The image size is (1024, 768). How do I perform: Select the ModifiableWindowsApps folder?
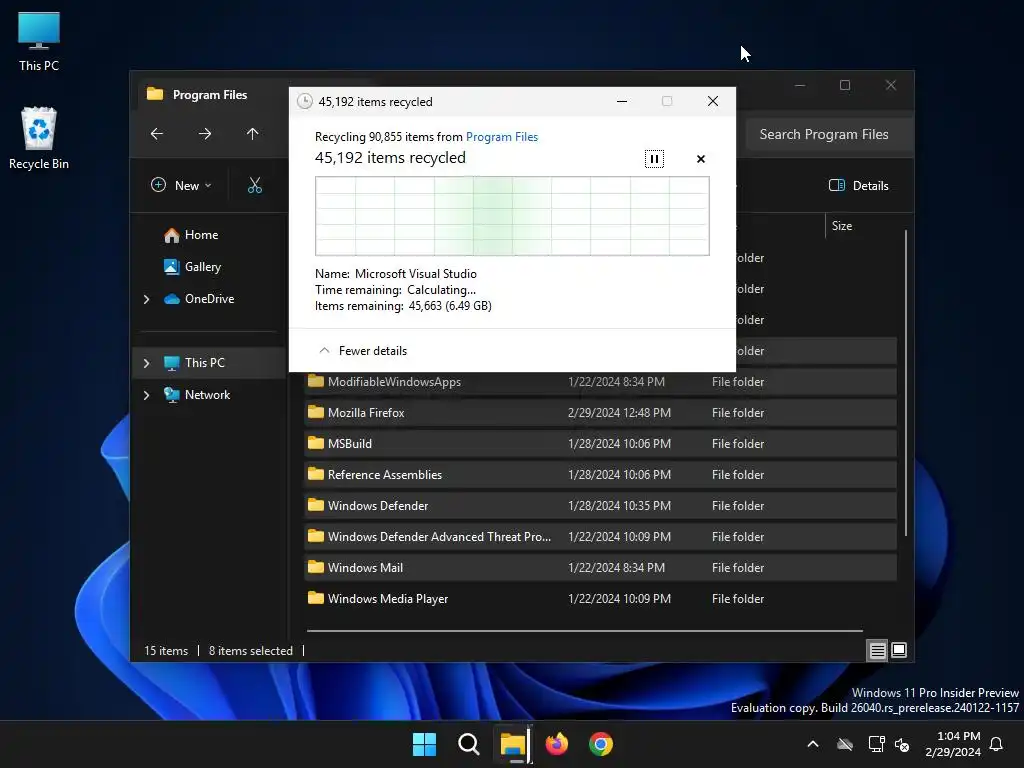pos(600,381)
